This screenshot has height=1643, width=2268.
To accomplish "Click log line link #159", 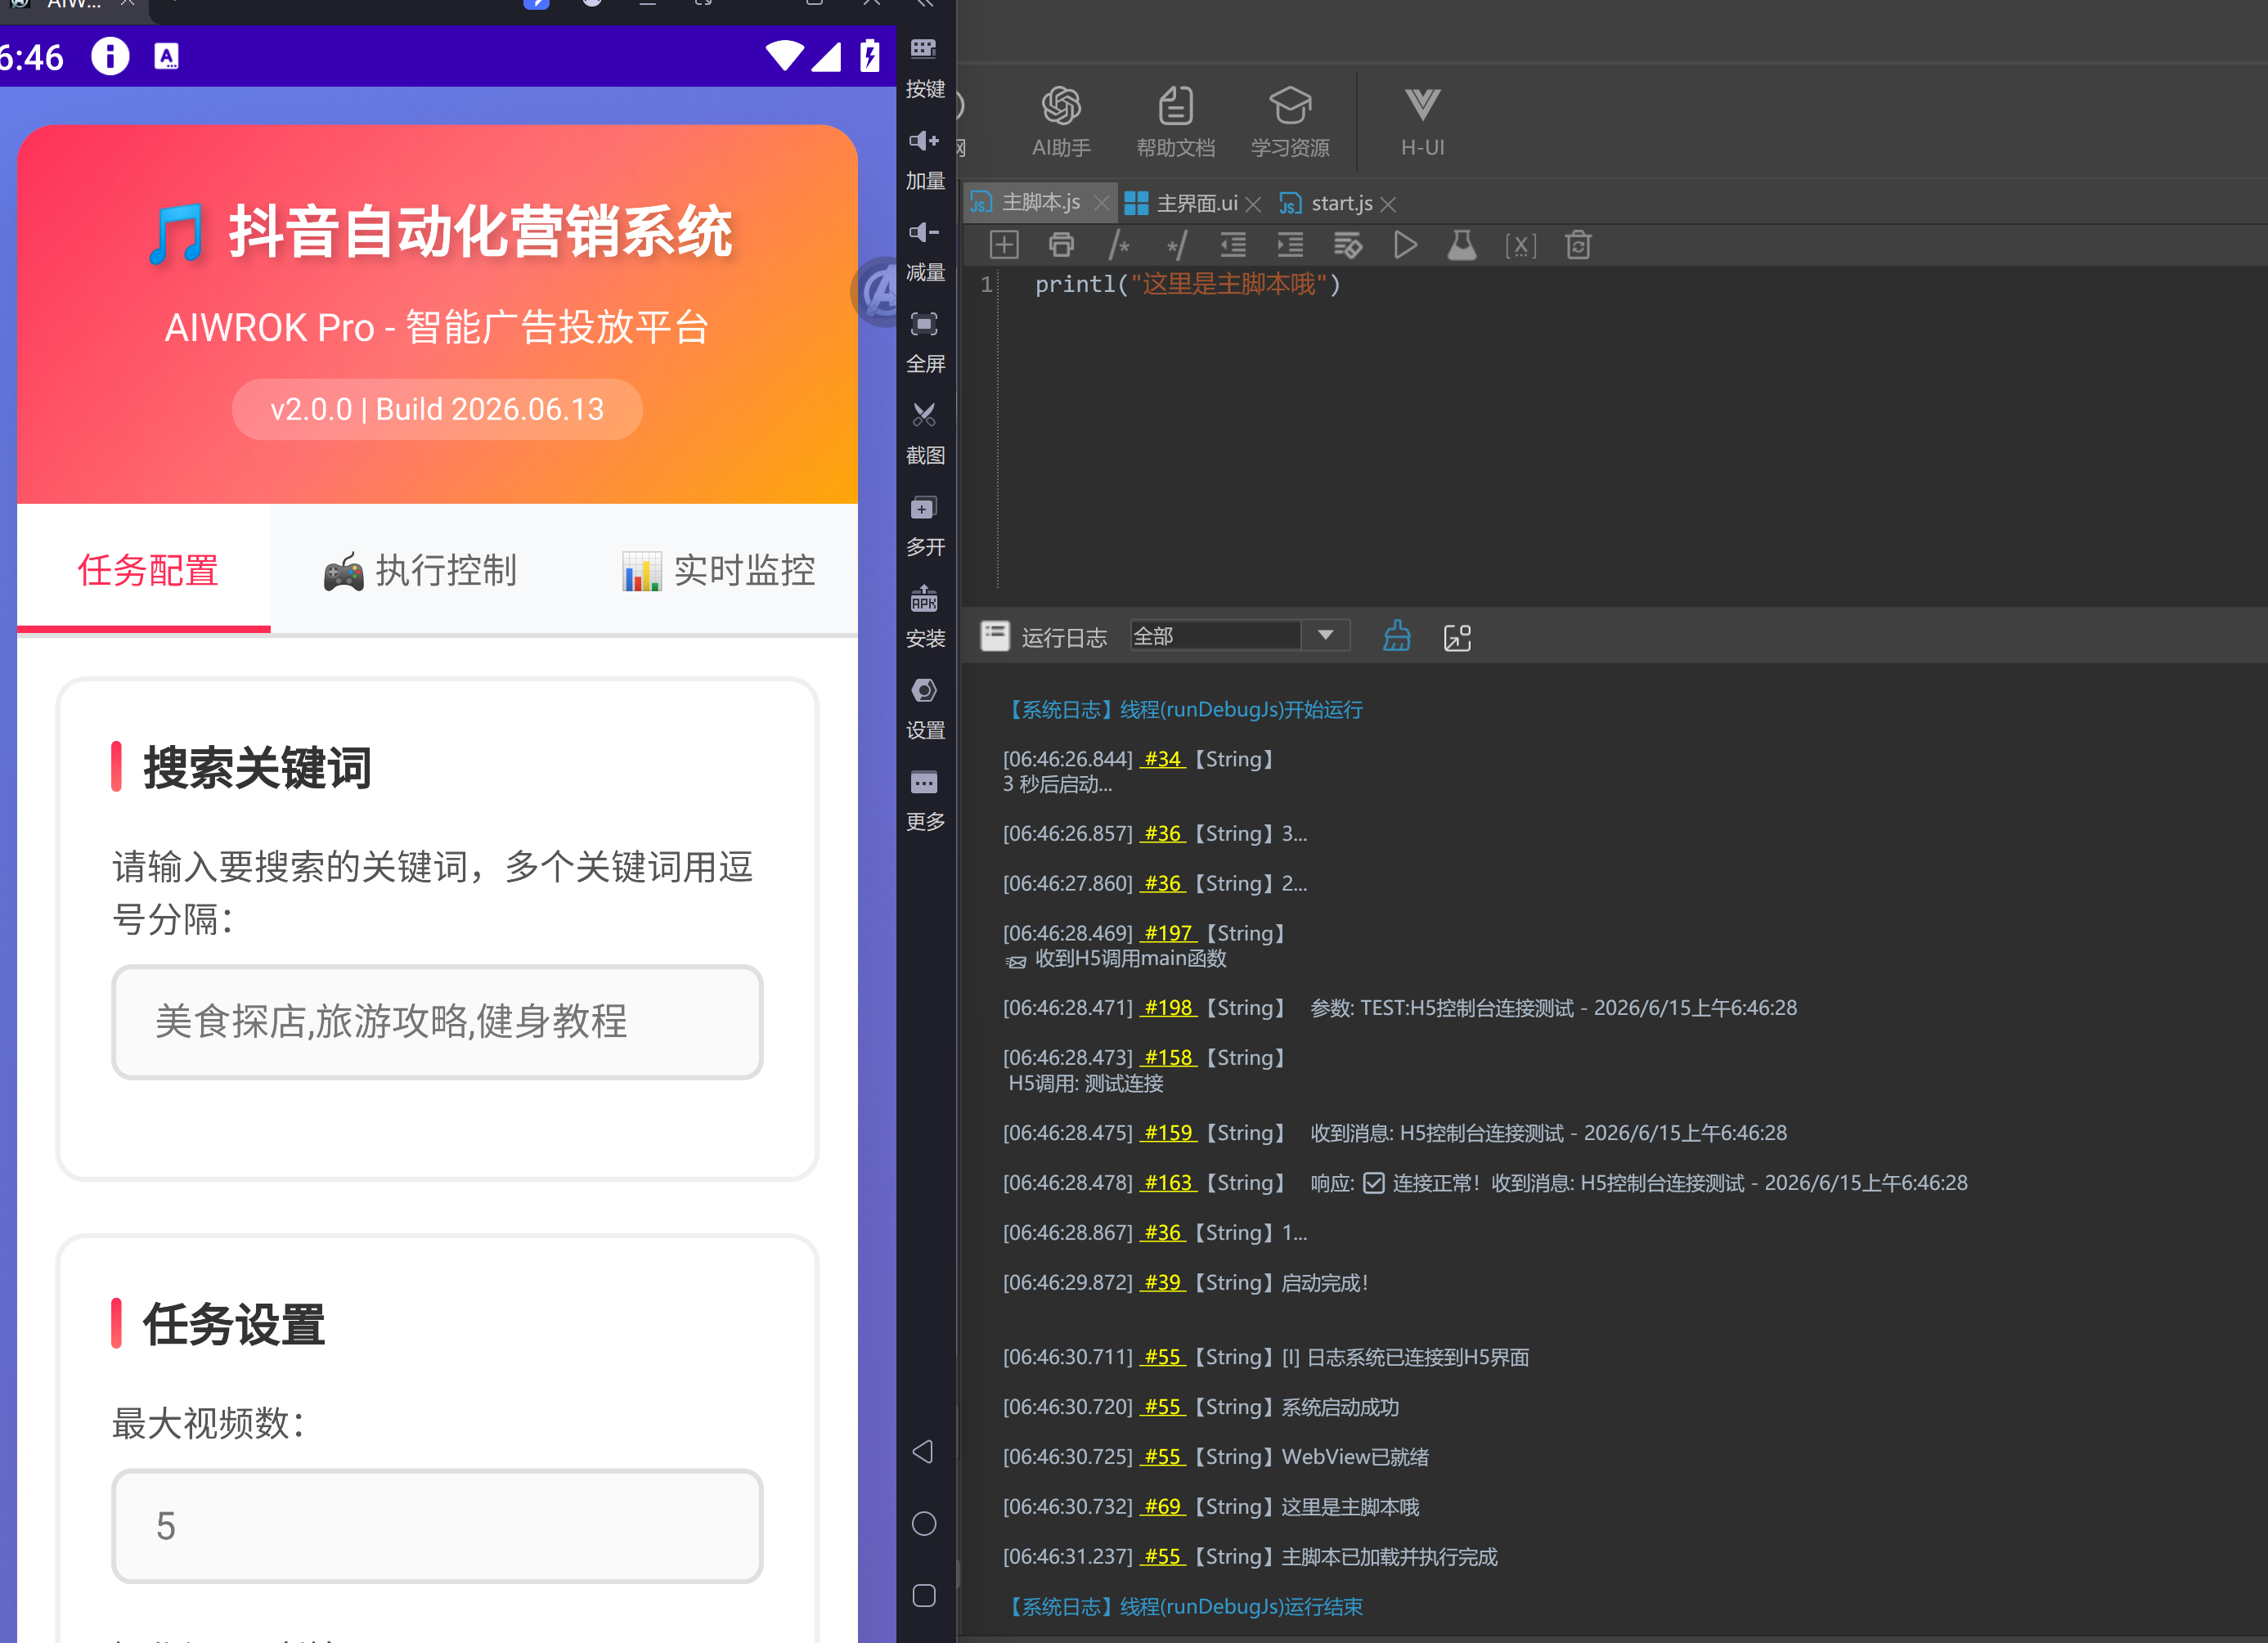I will 1168,1132.
